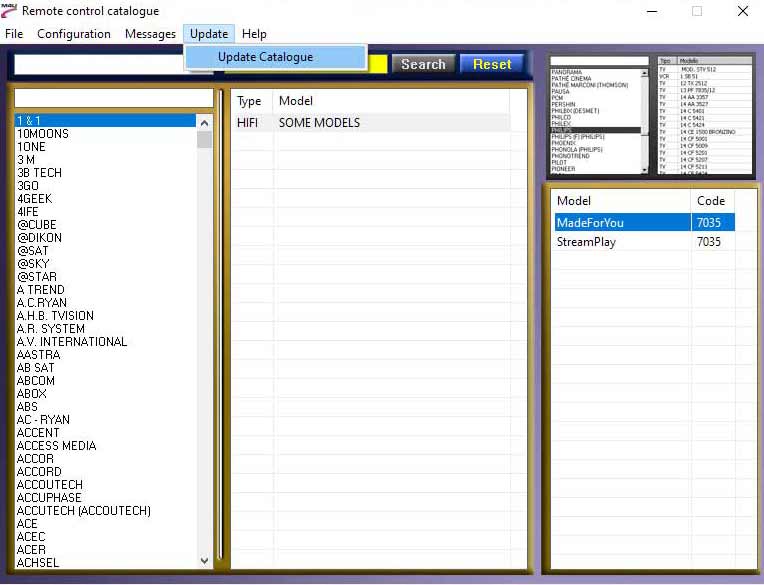Image resolution: width=764 pixels, height=585 pixels.
Task: Click the brand filter input field
Action: point(113,98)
